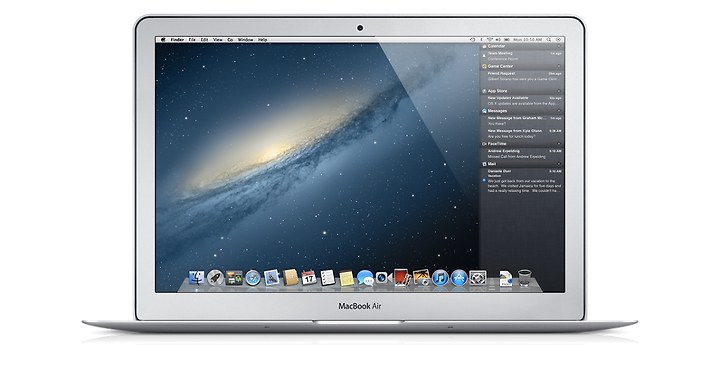Clear Mail notifications with its X button
The image size is (720, 369).
(559, 164)
